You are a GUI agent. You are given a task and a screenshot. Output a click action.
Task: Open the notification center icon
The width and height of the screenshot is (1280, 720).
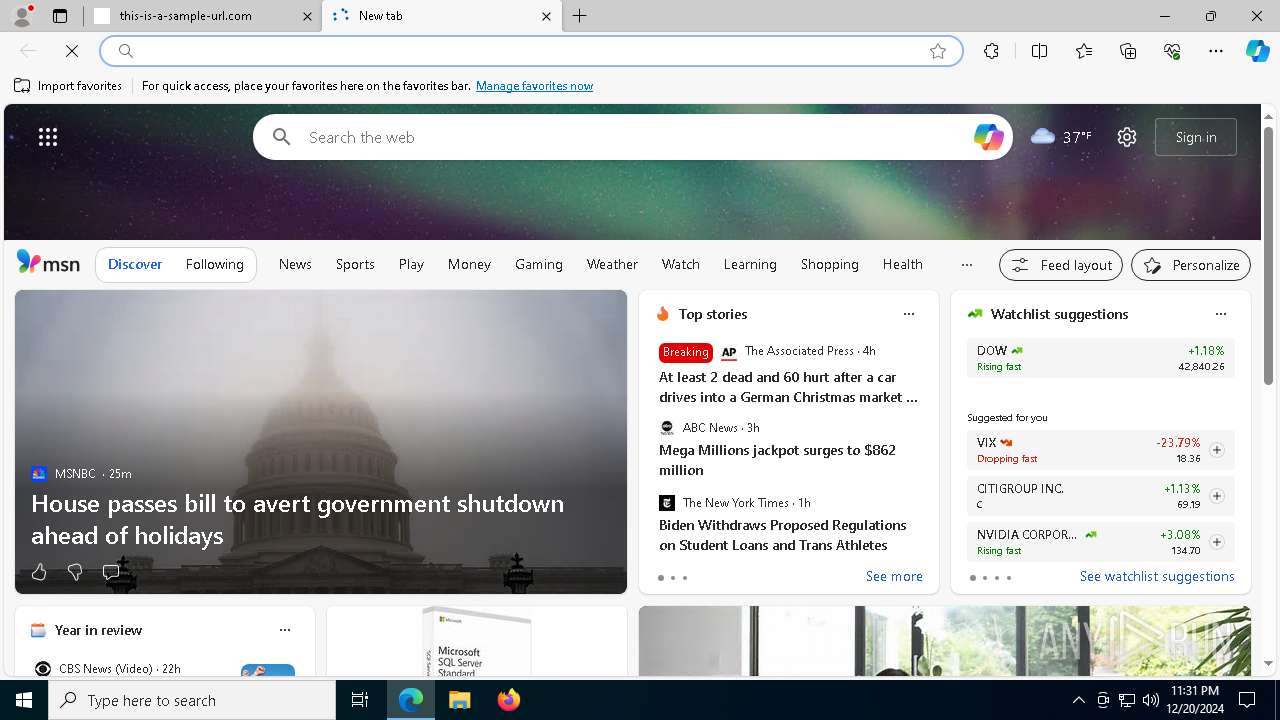click(x=1247, y=700)
